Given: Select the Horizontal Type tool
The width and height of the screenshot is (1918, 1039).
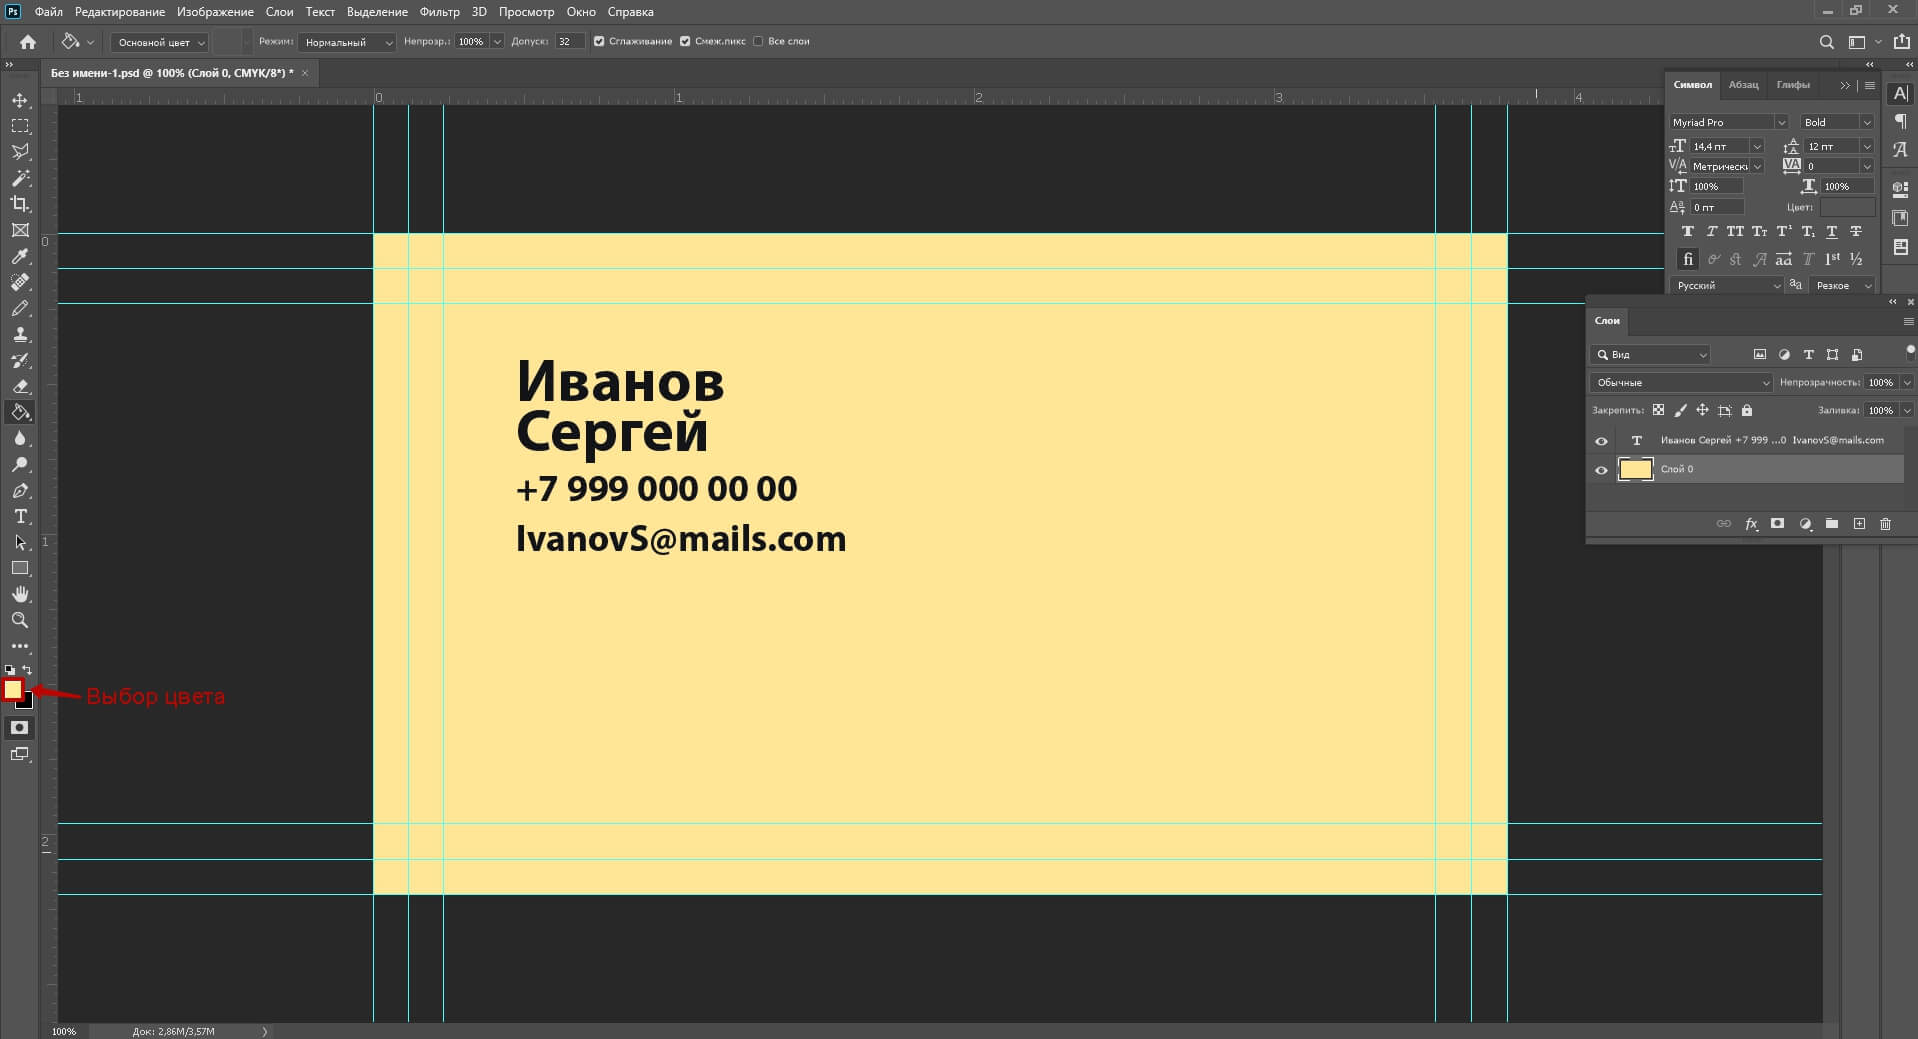Looking at the screenshot, I should pos(20,517).
